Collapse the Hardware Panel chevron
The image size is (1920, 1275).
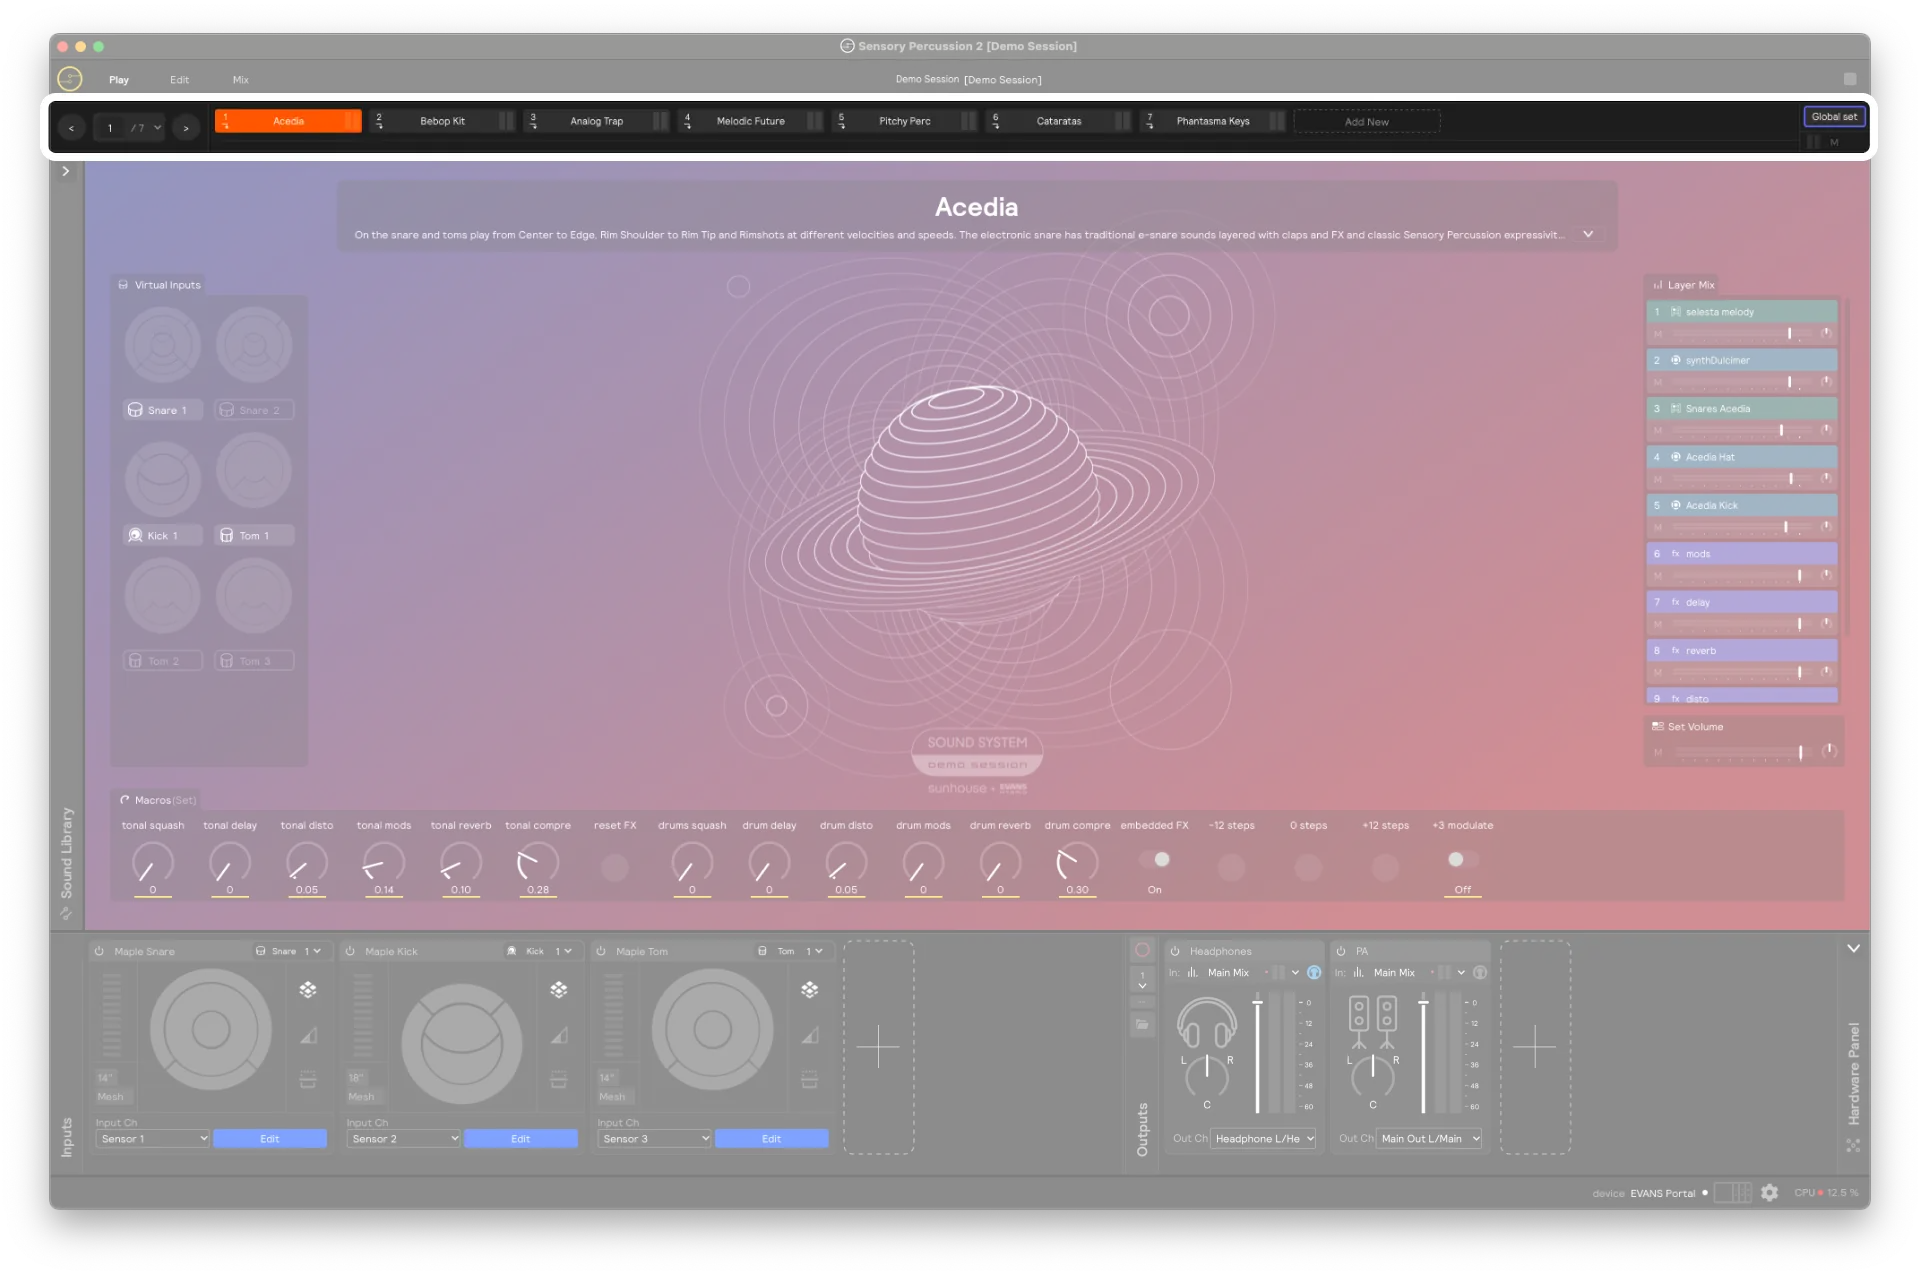point(1853,948)
